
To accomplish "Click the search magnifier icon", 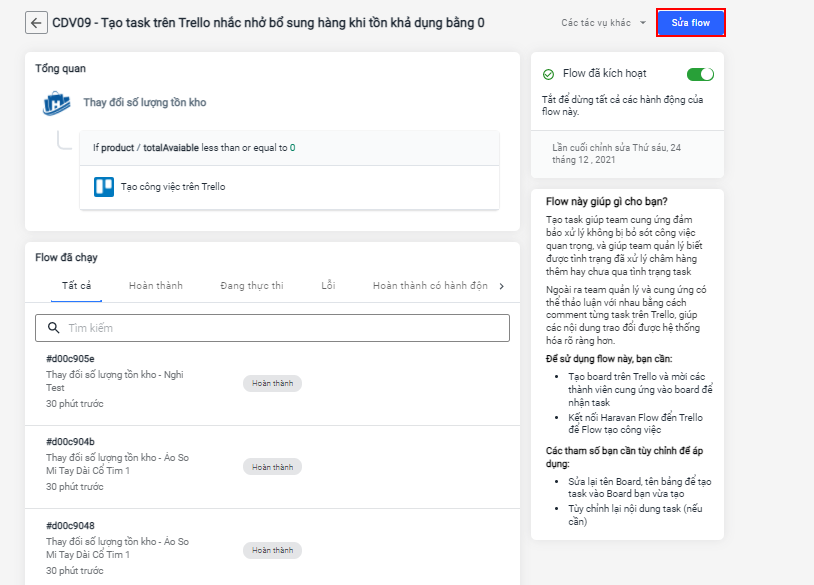I will coord(51,328).
